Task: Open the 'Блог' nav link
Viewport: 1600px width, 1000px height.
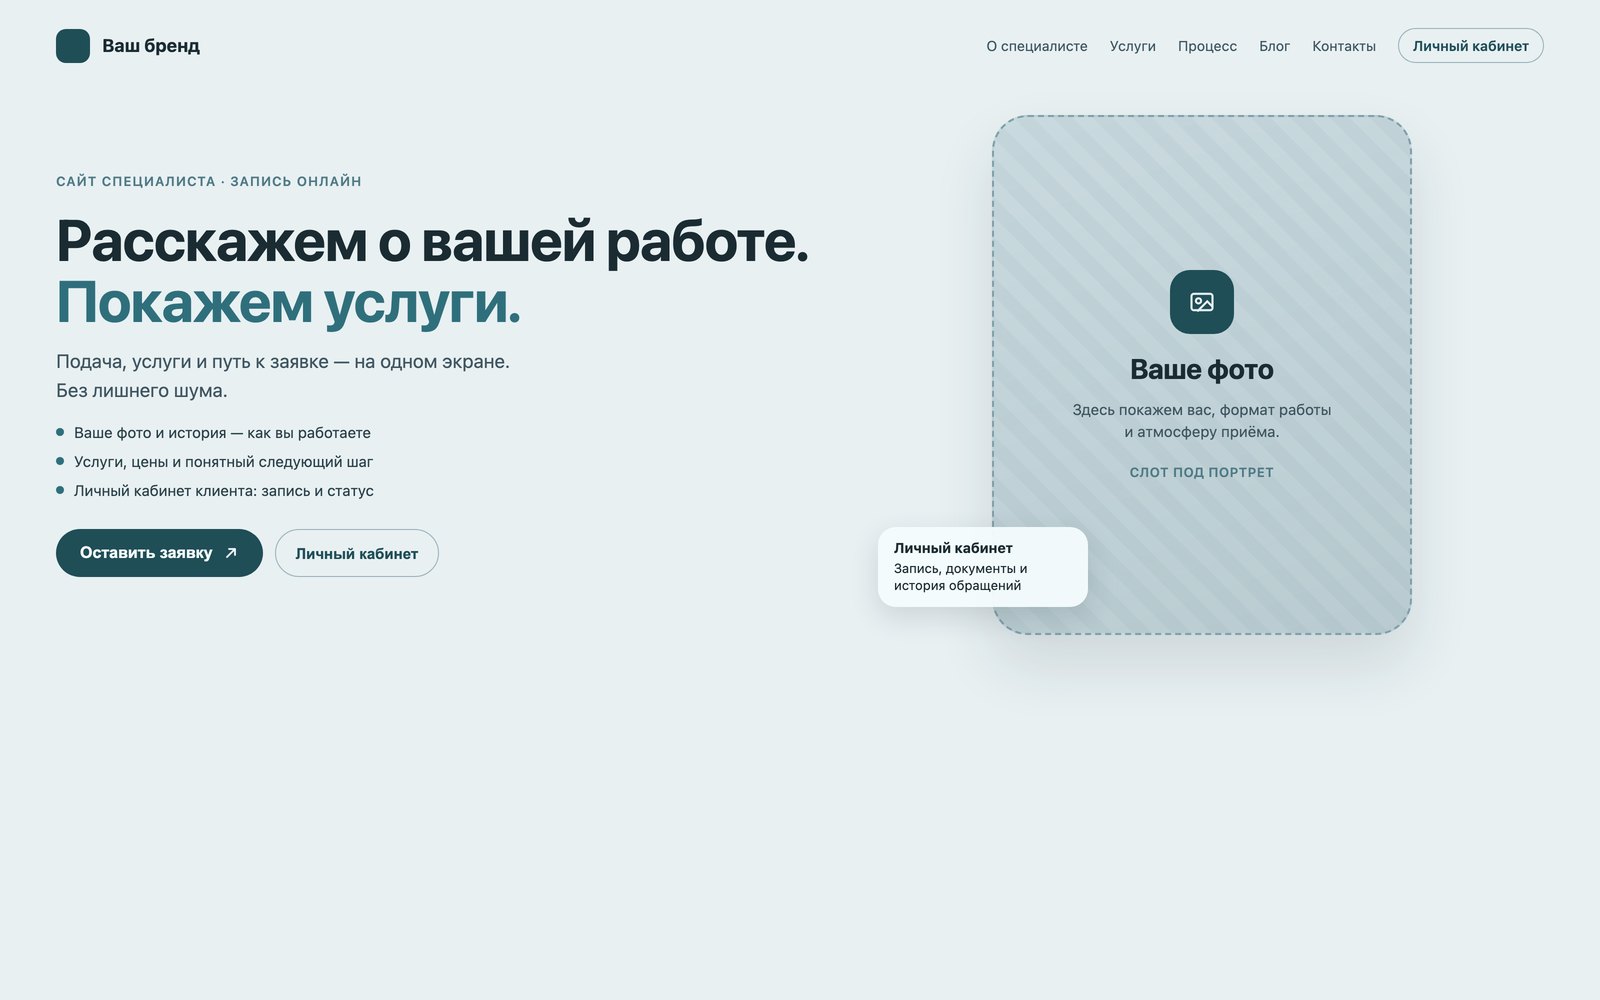Action: click(x=1274, y=46)
